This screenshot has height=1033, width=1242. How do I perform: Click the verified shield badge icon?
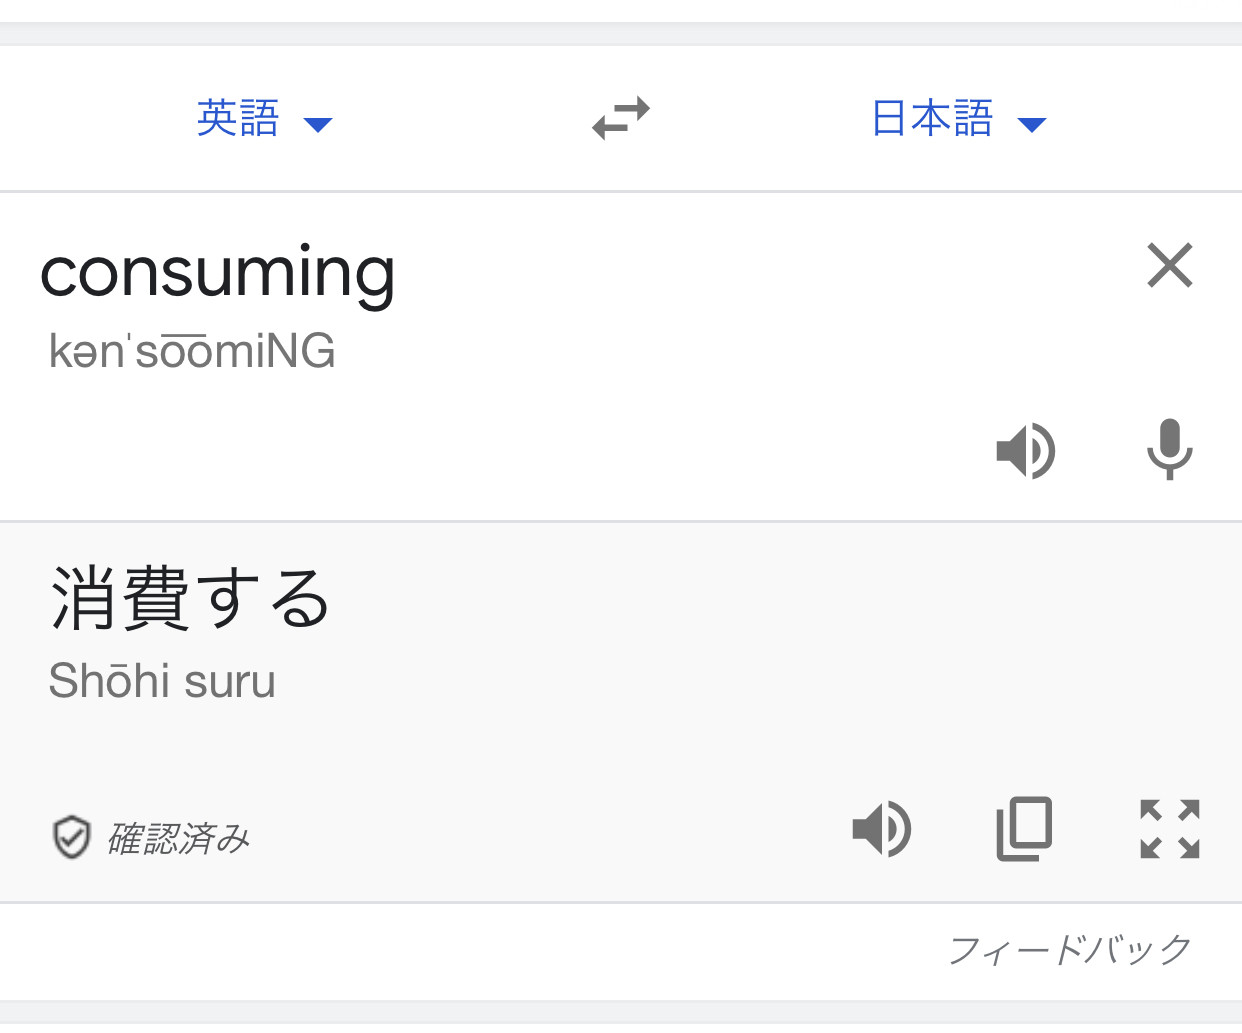[x=72, y=837]
